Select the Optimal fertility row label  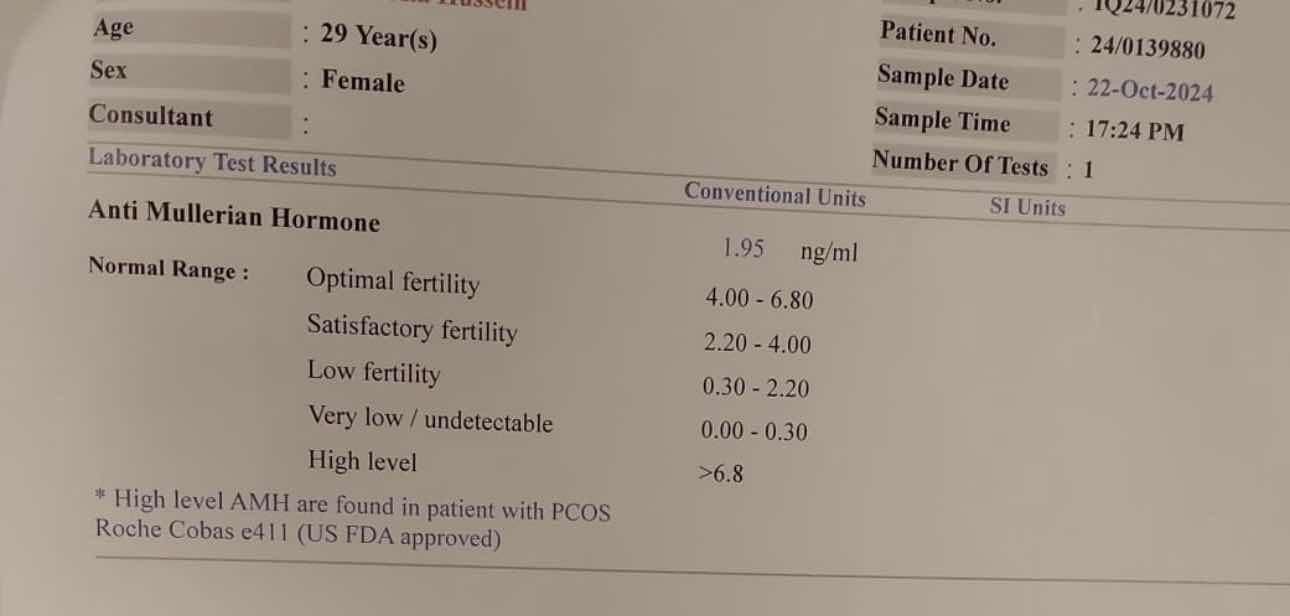click(393, 281)
